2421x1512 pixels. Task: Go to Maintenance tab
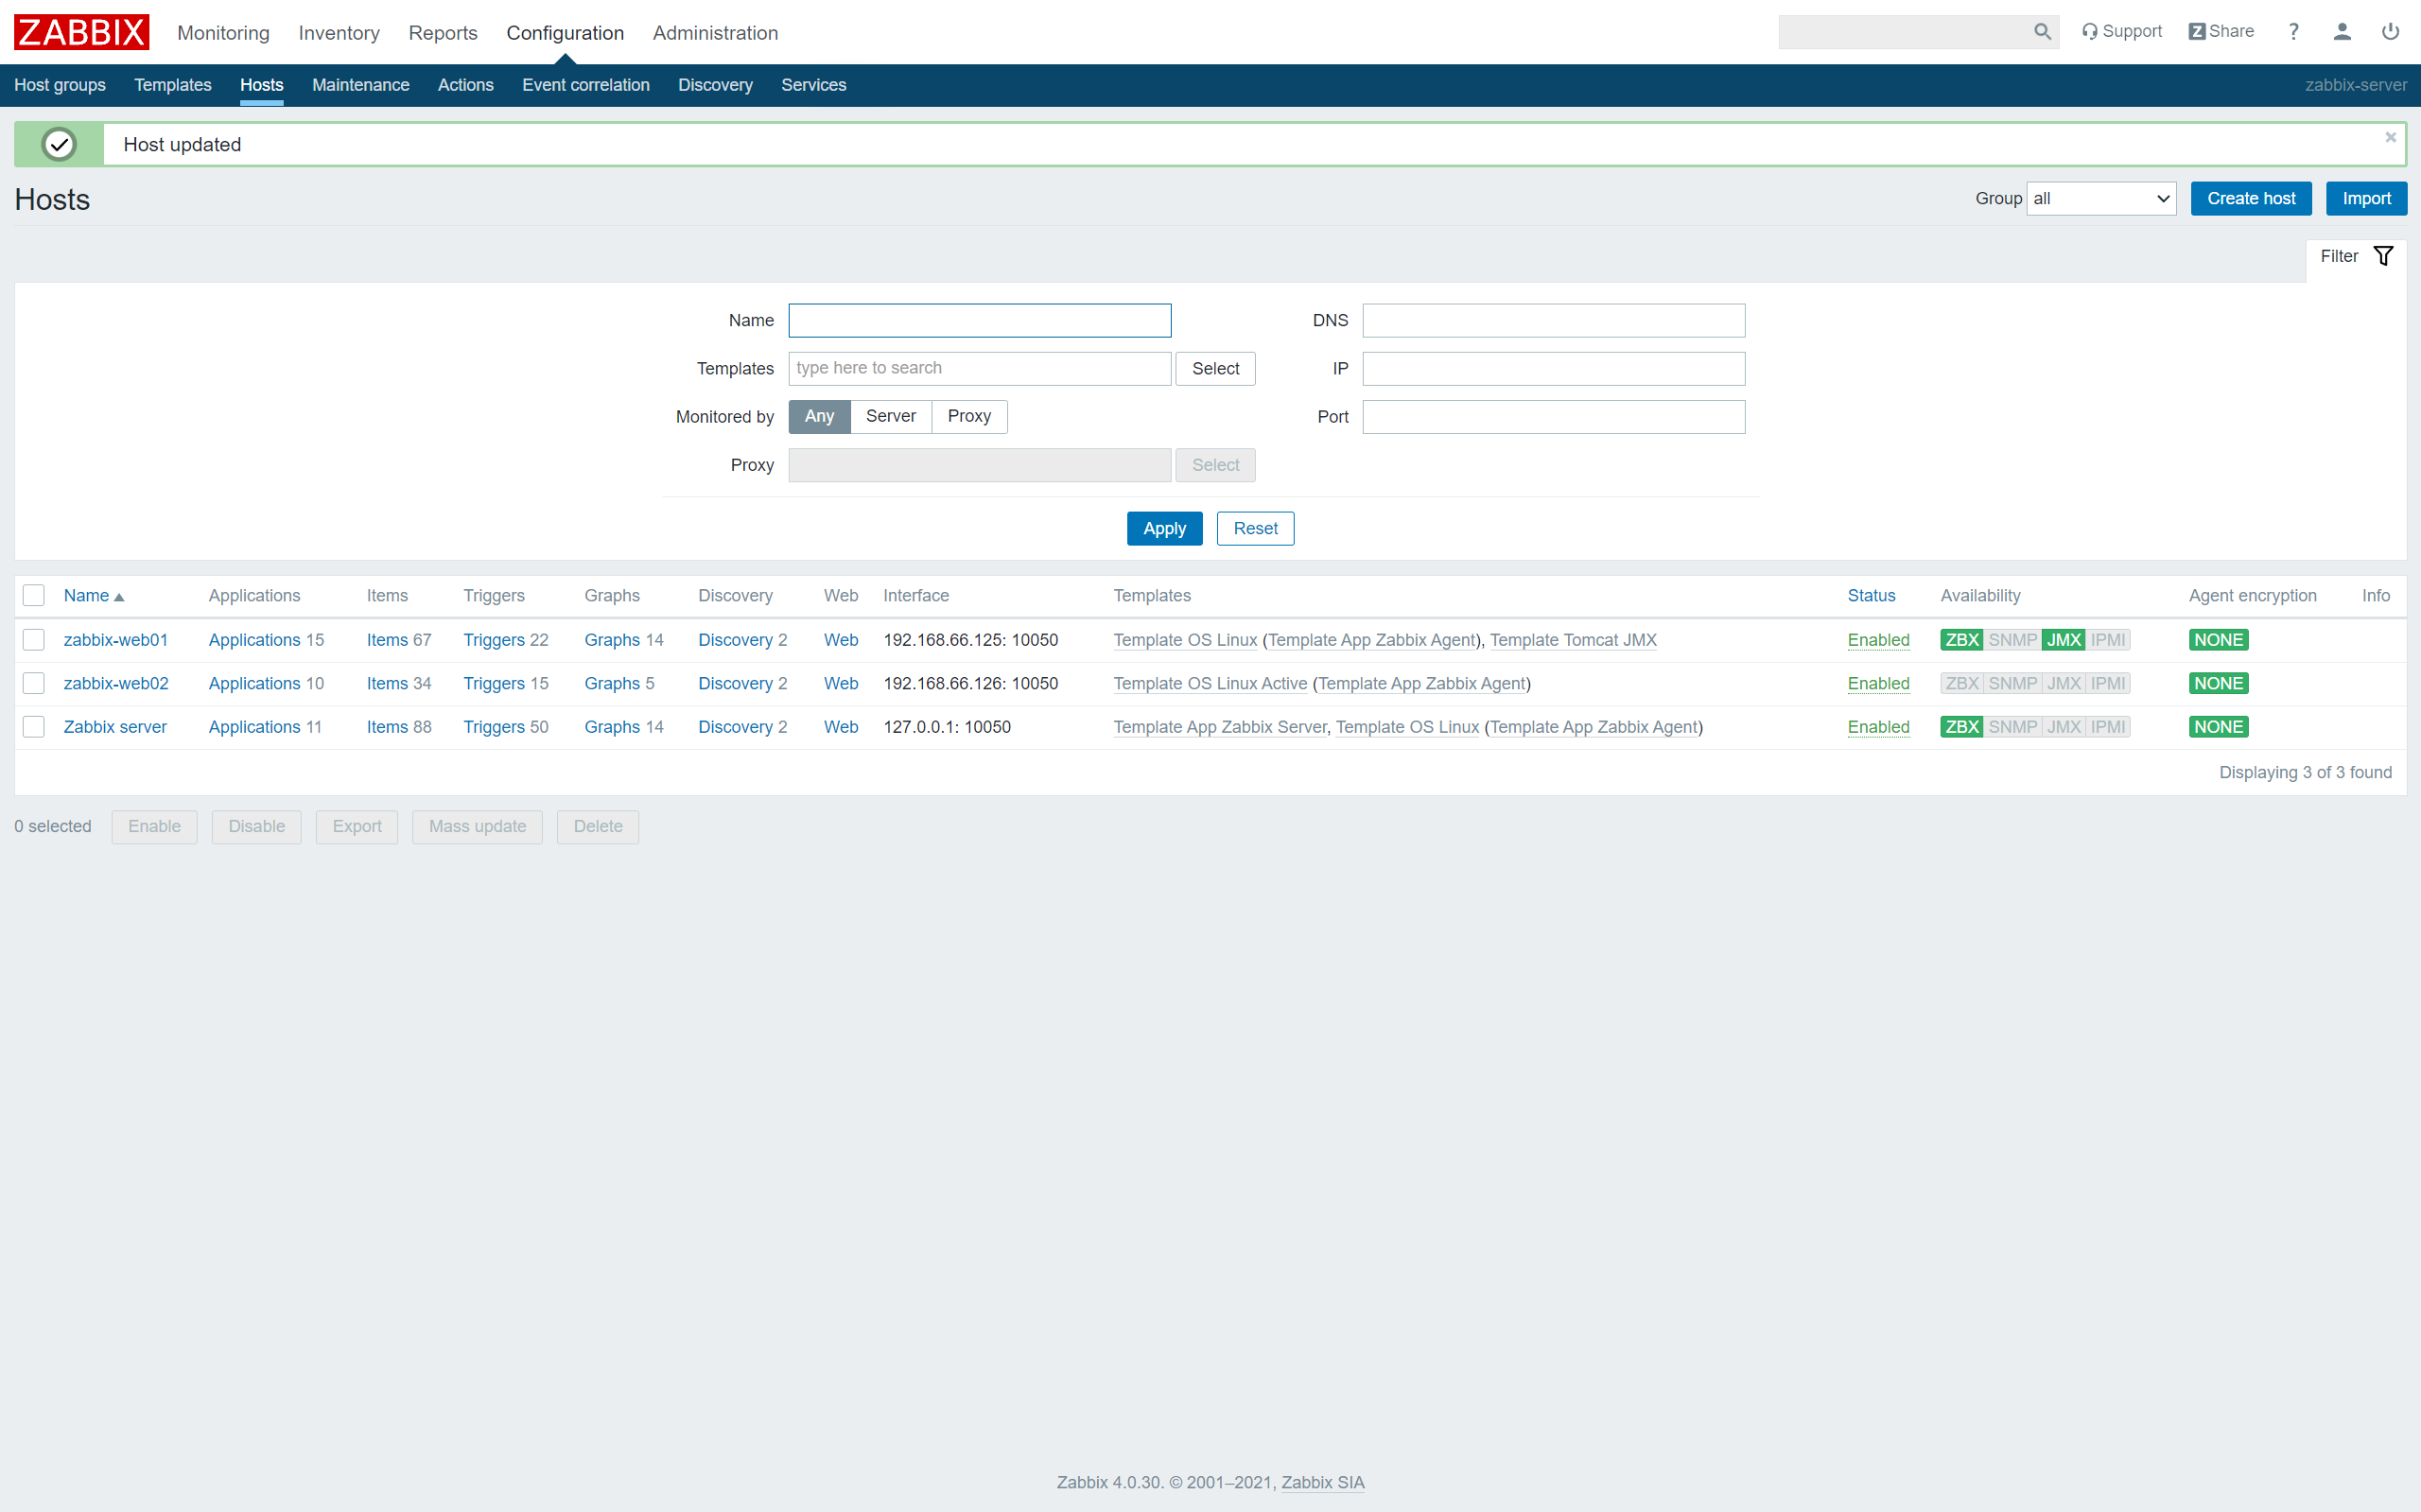360,85
